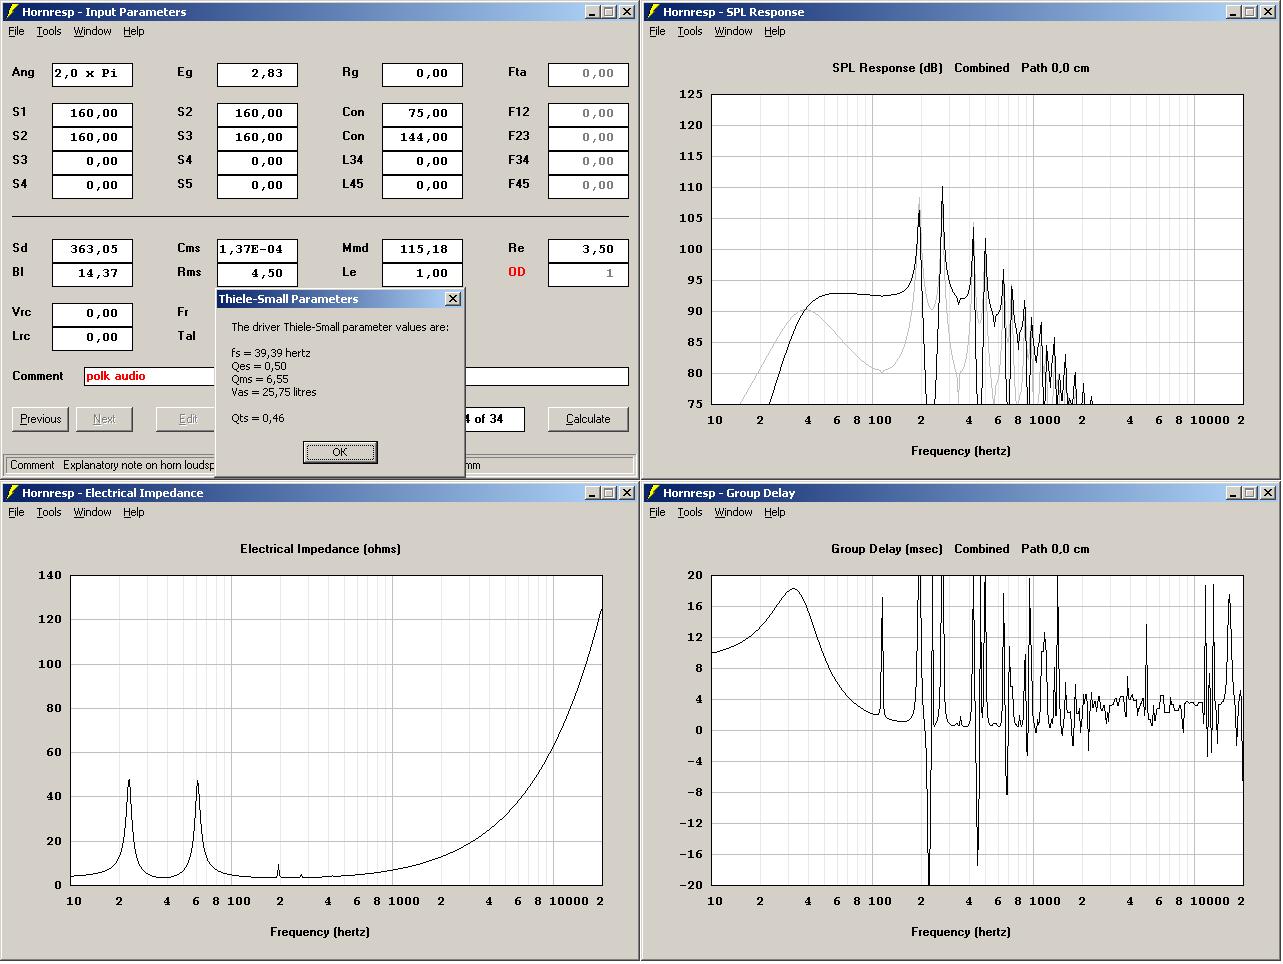Image resolution: width=1283 pixels, height=964 pixels.
Task: Close the Thiele-Small Parameters dialog with X
Action: pos(453,299)
